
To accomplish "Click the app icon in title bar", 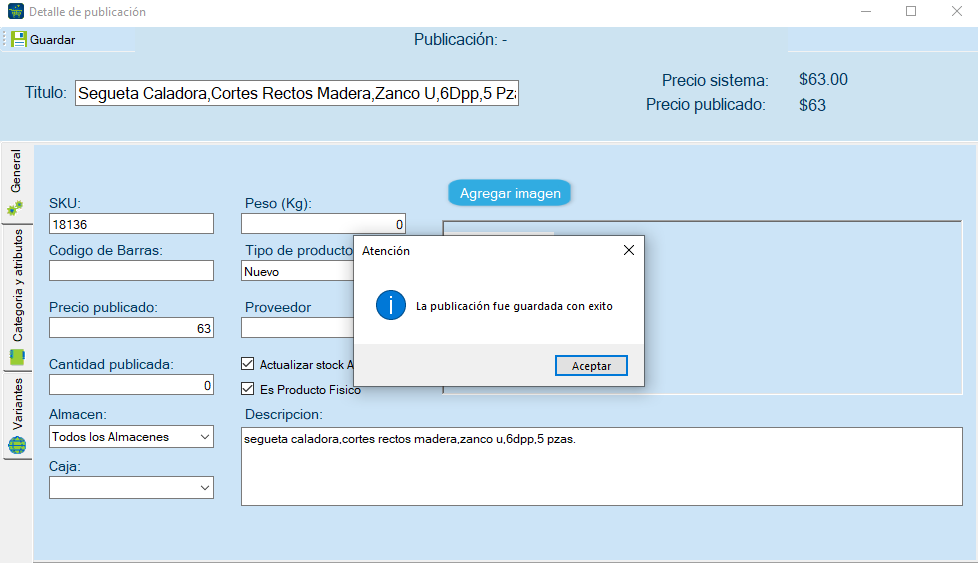I will 16,11.
